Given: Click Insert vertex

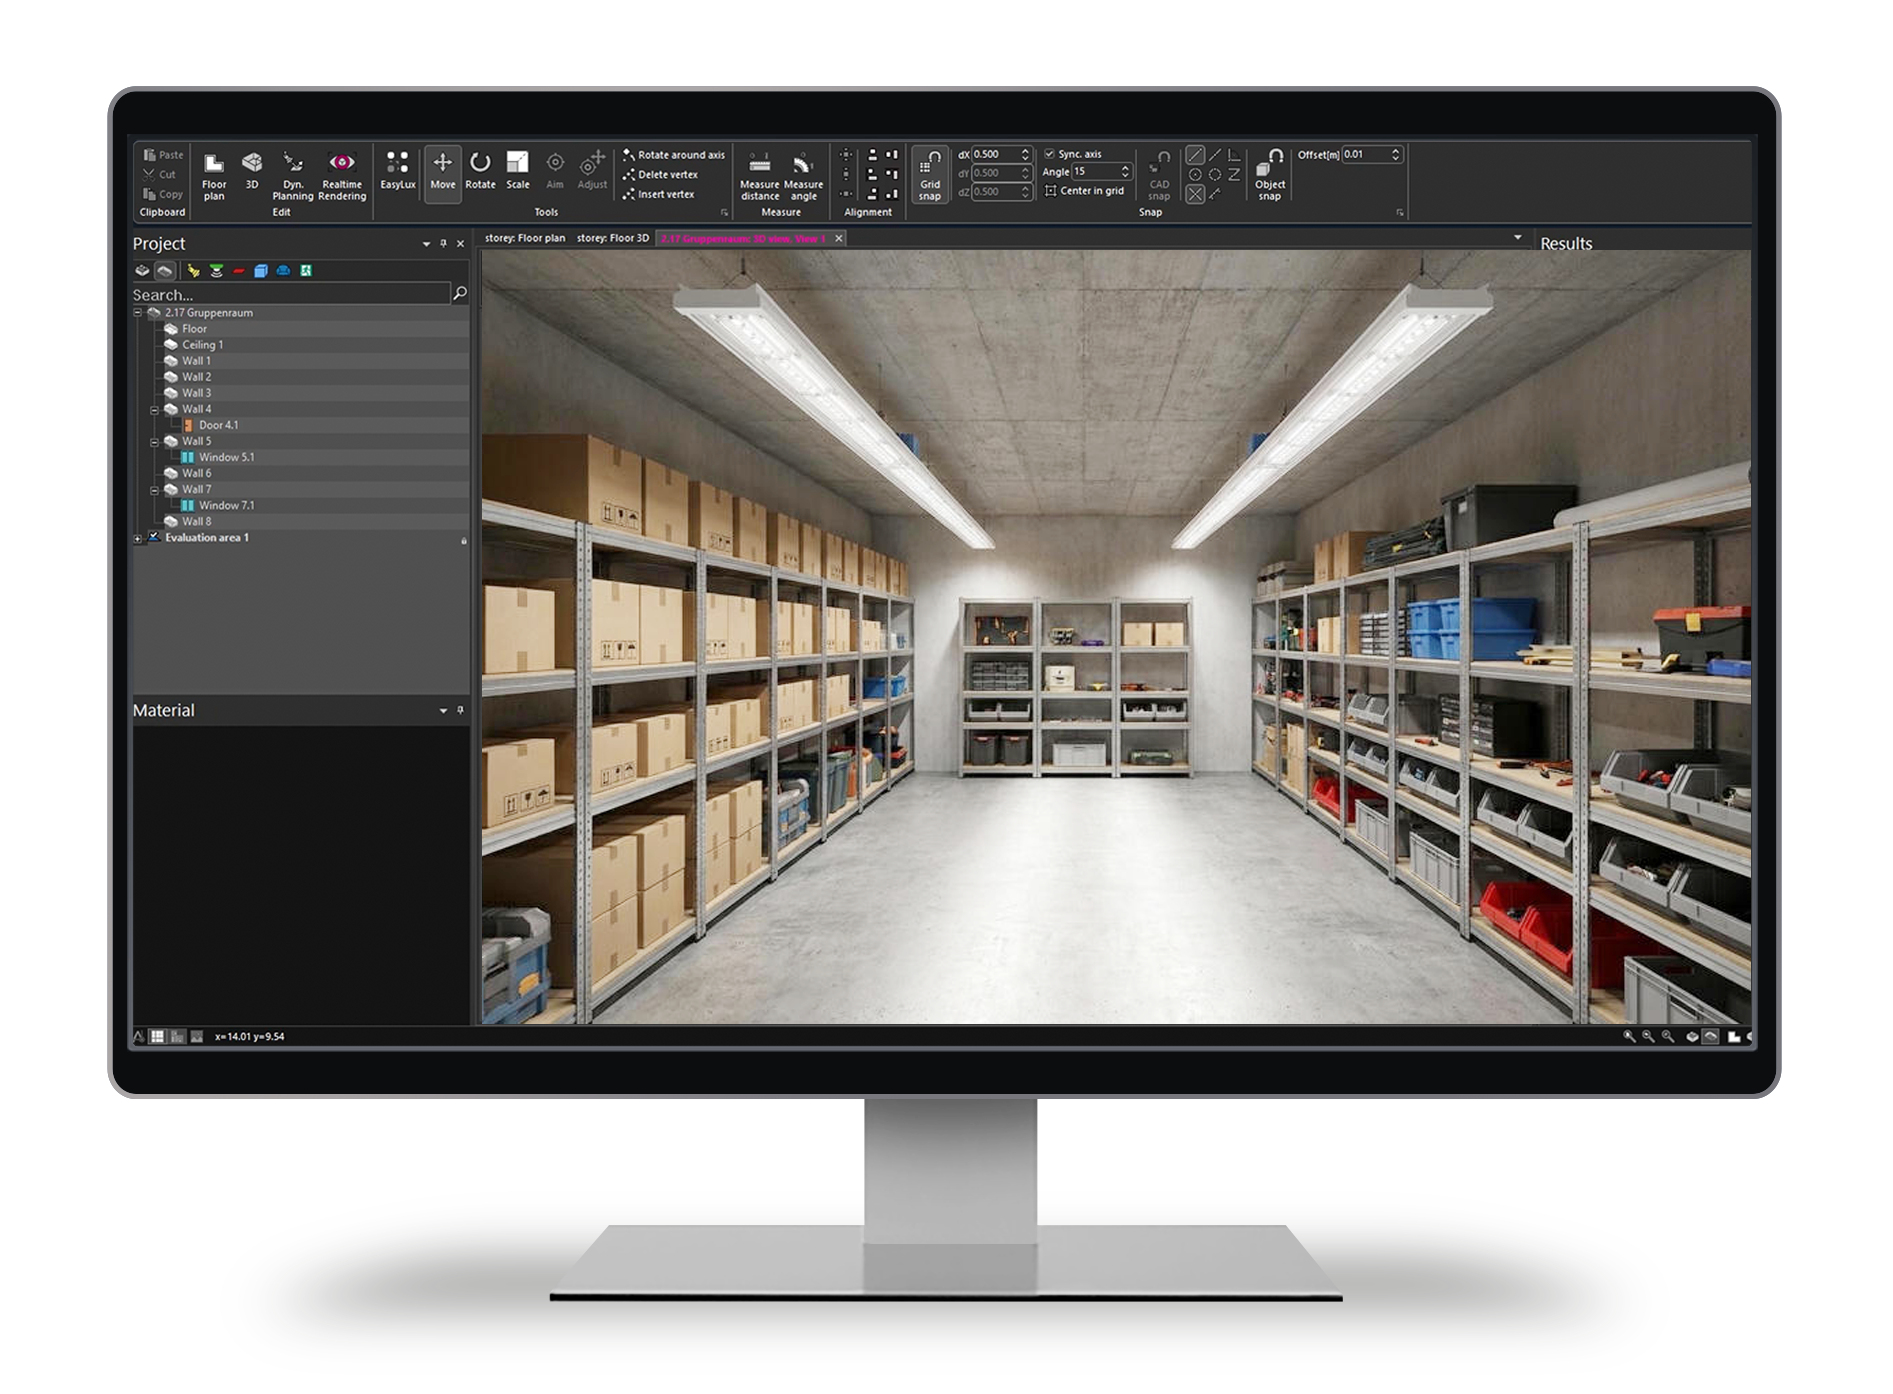Looking at the screenshot, I should point(658,194).
